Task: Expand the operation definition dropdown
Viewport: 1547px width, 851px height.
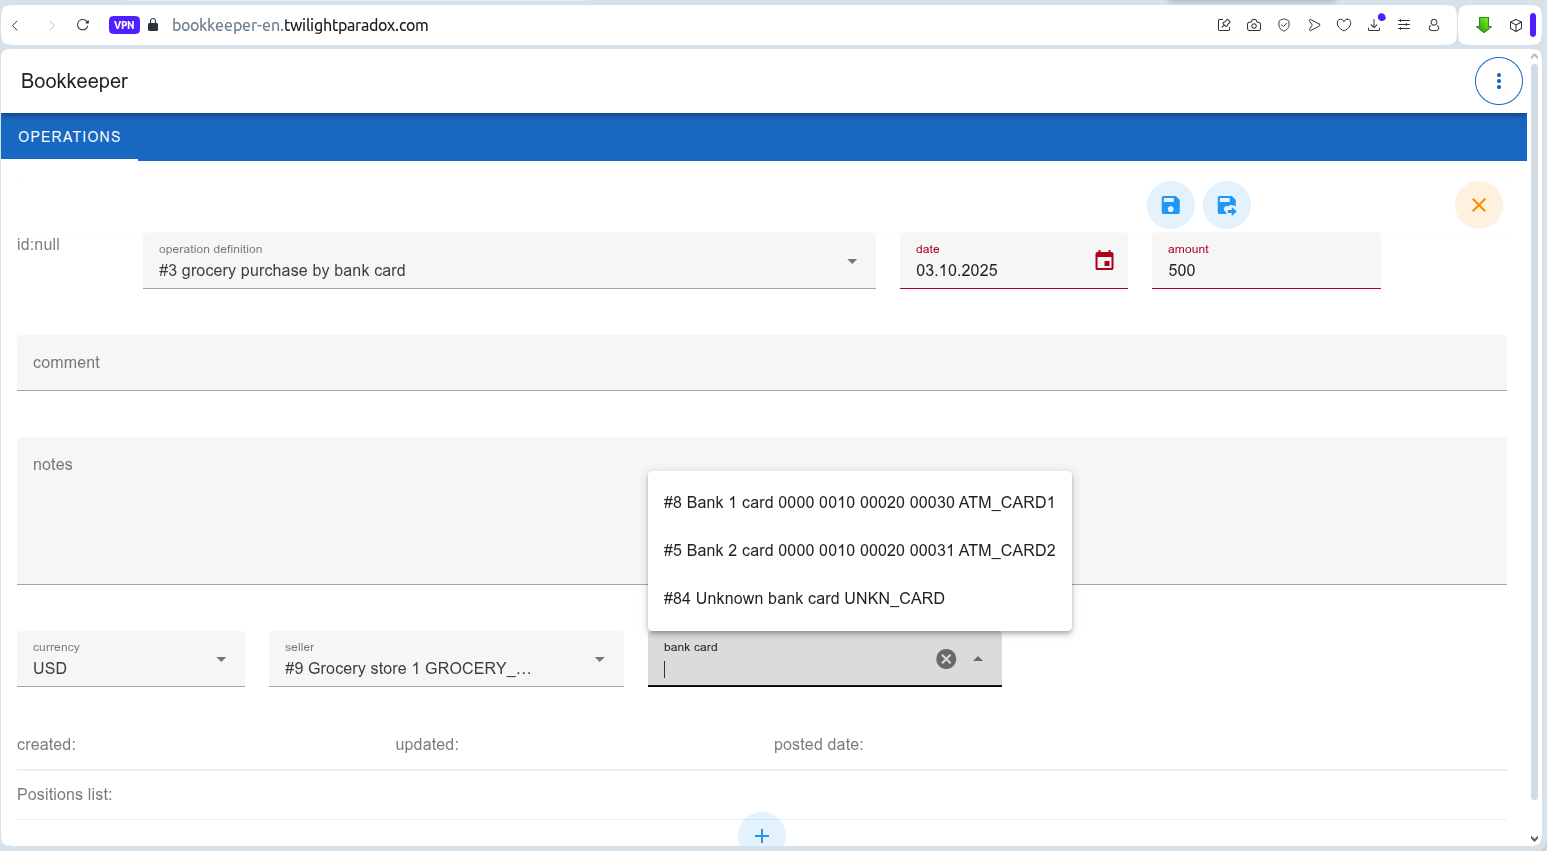Action: click(x=852, y=261)
